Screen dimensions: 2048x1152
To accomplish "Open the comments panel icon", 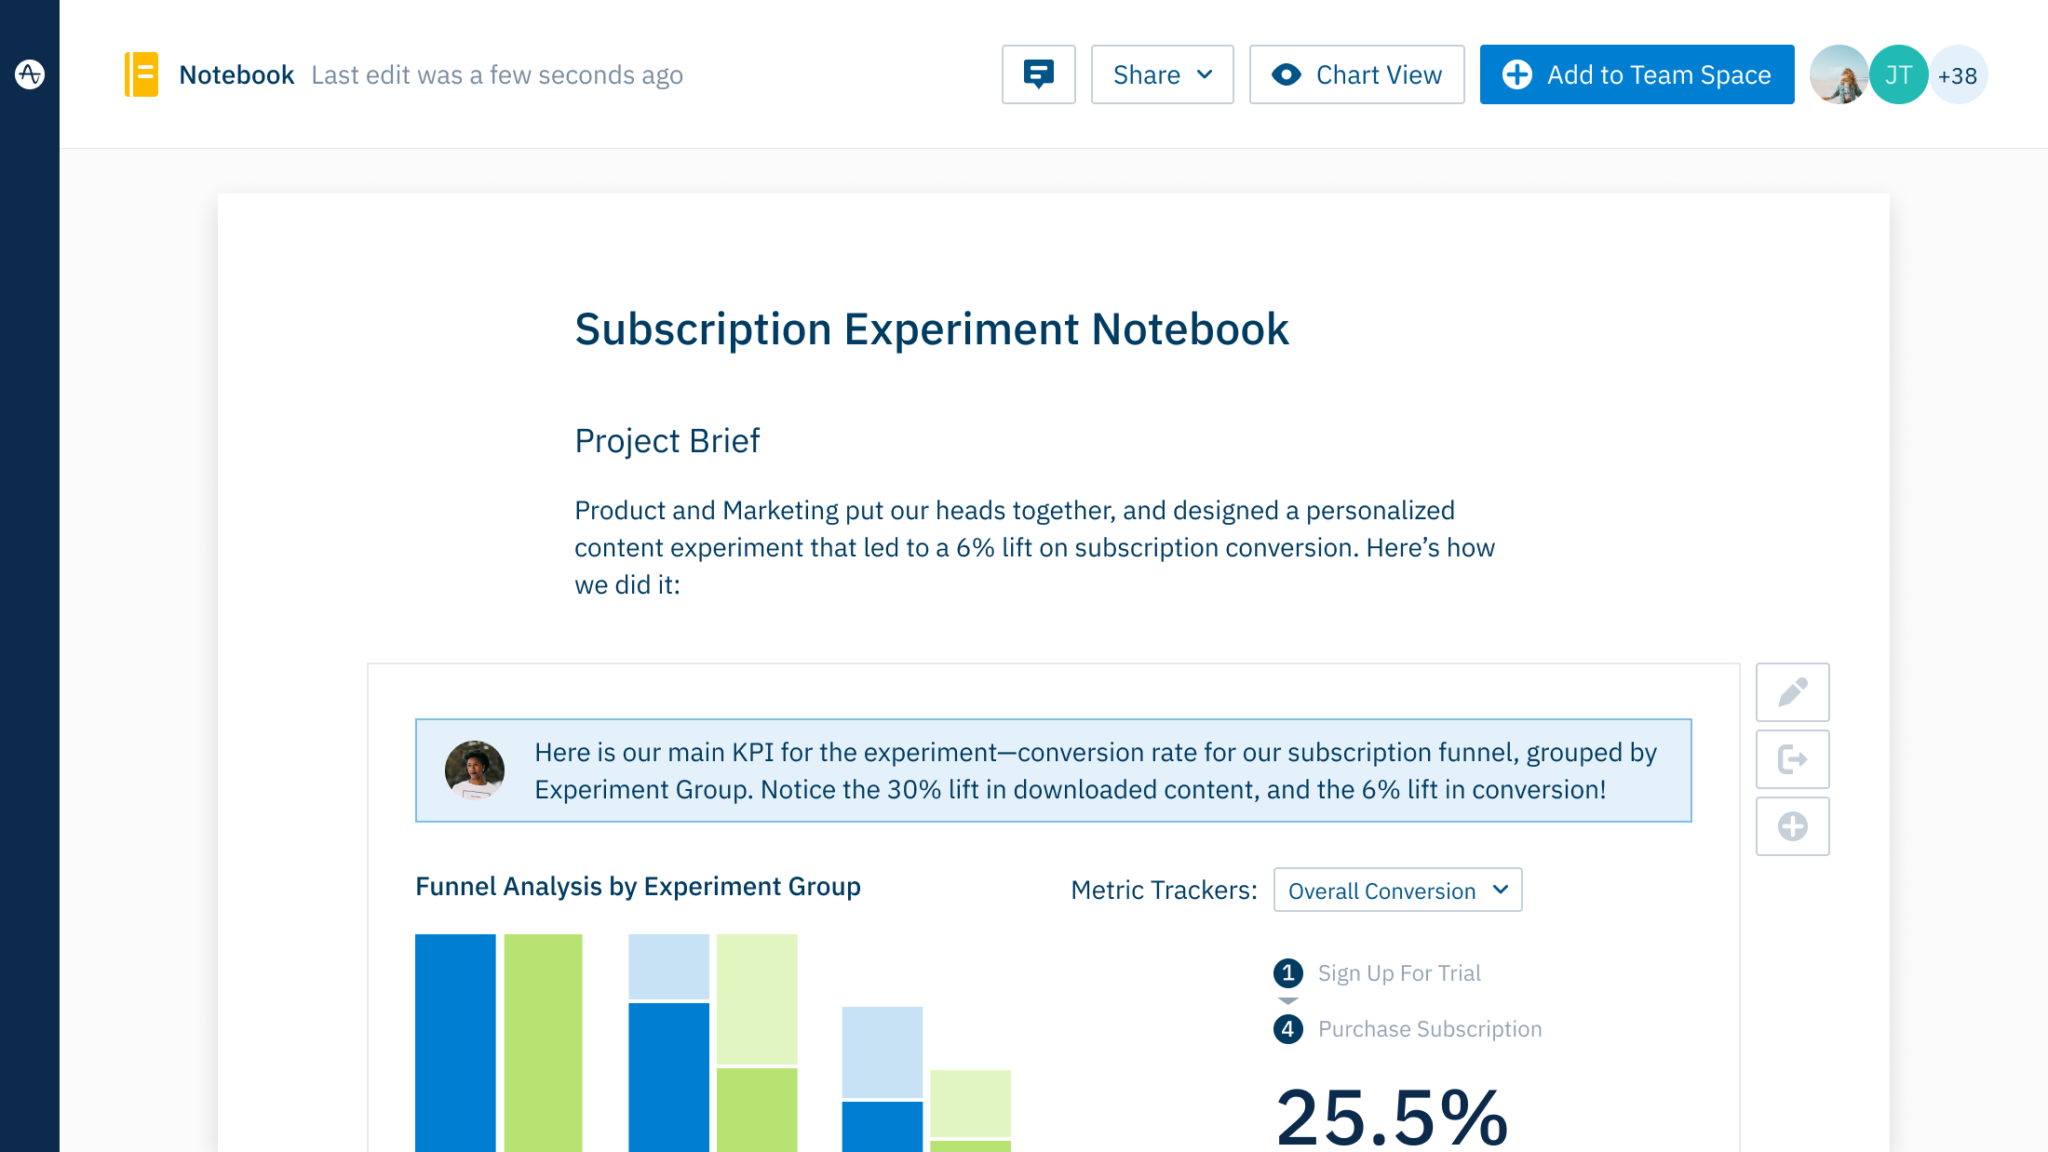I will pyautogui.click(x=1038, y=74).
